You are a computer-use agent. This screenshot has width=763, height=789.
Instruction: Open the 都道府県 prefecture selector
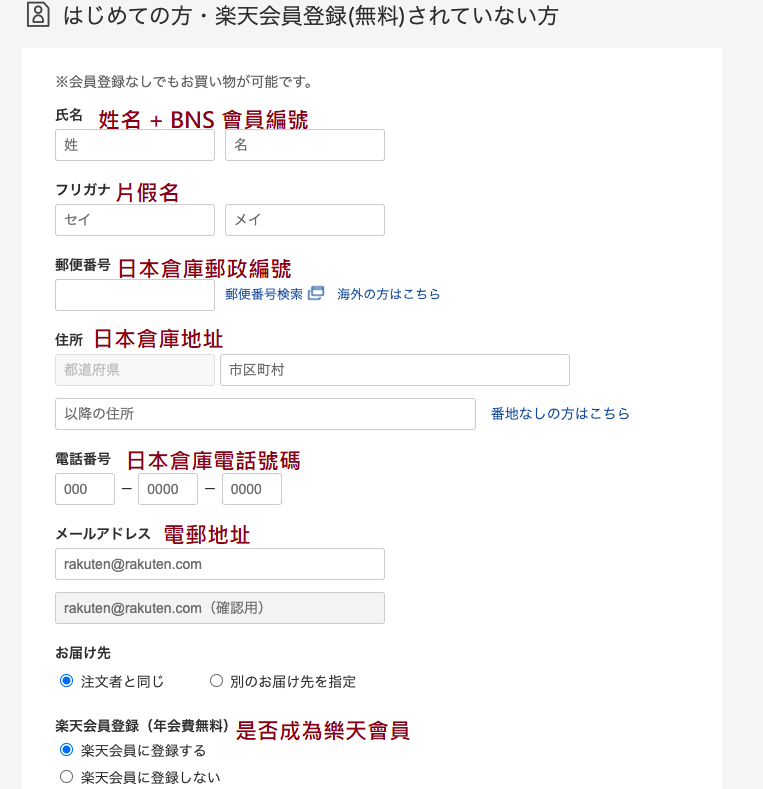tap(135, 370)
